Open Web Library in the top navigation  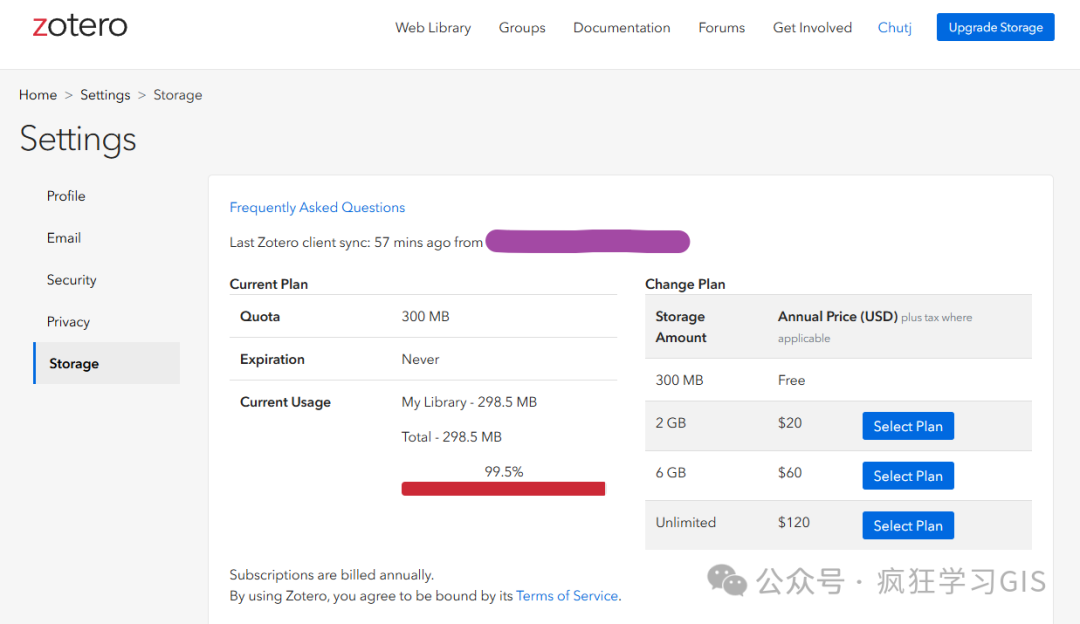pos(433,28)
